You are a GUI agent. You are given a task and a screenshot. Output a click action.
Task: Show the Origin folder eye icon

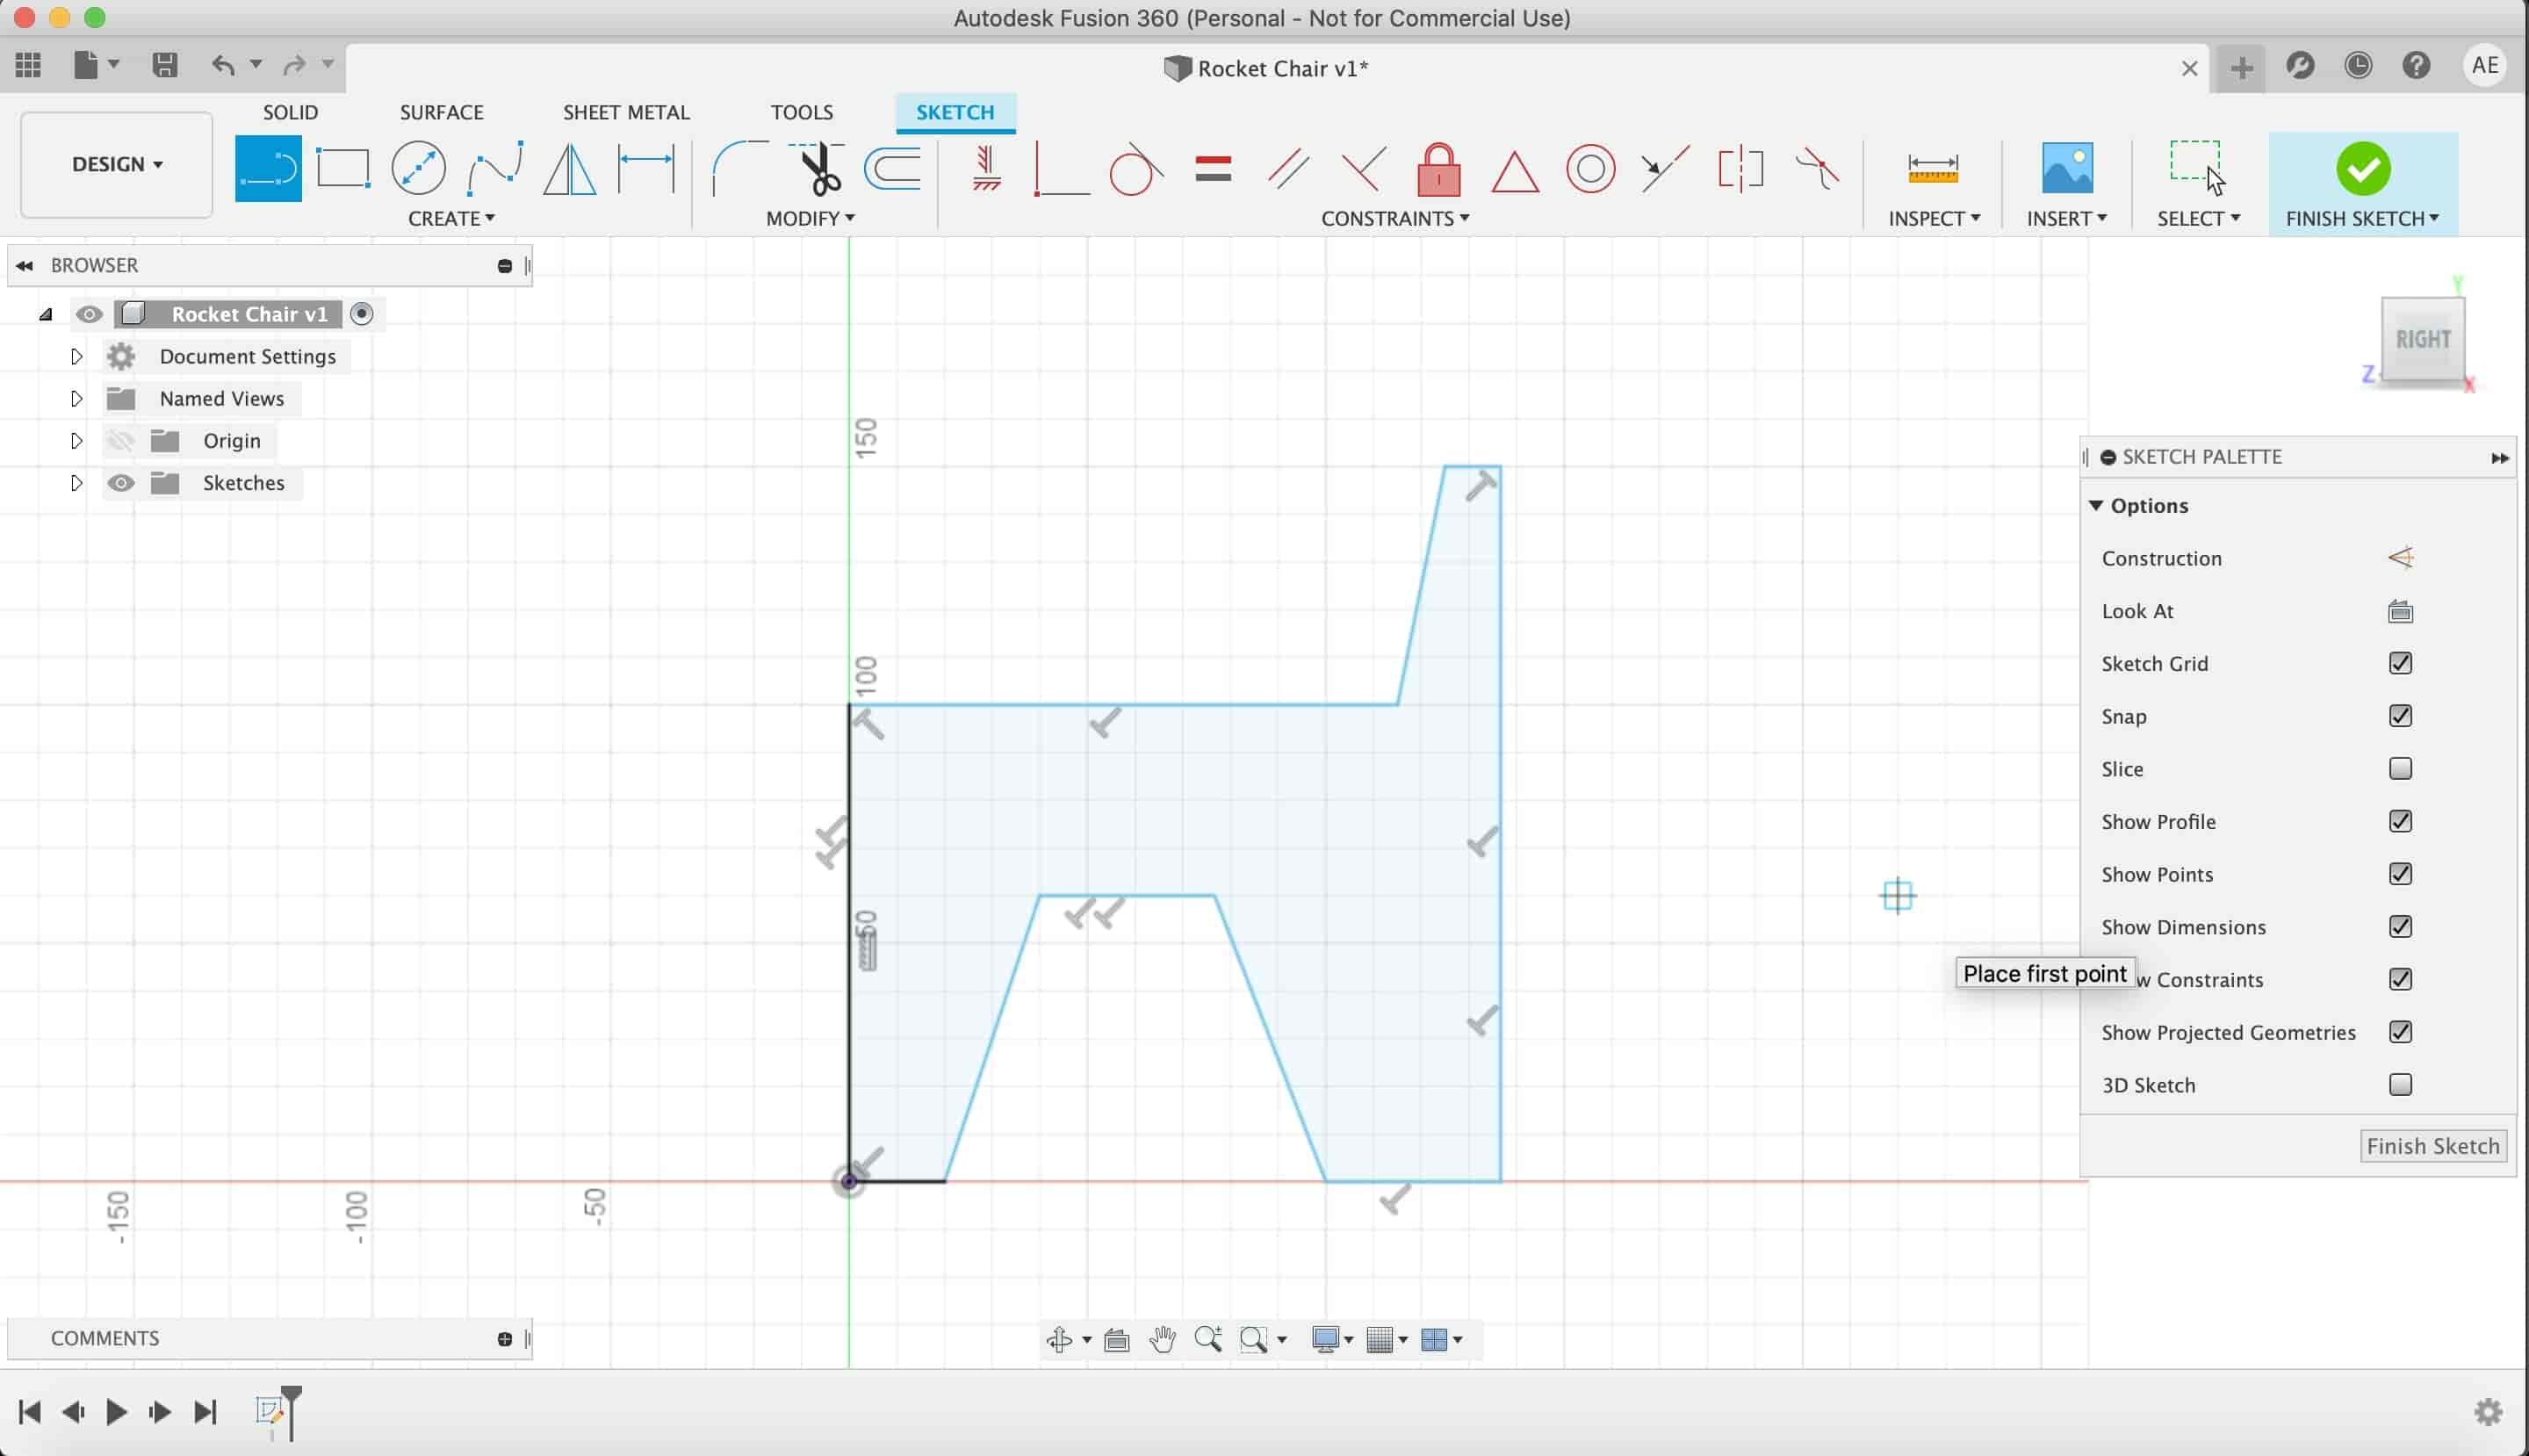pyautogui.click(x=121, y=441)
